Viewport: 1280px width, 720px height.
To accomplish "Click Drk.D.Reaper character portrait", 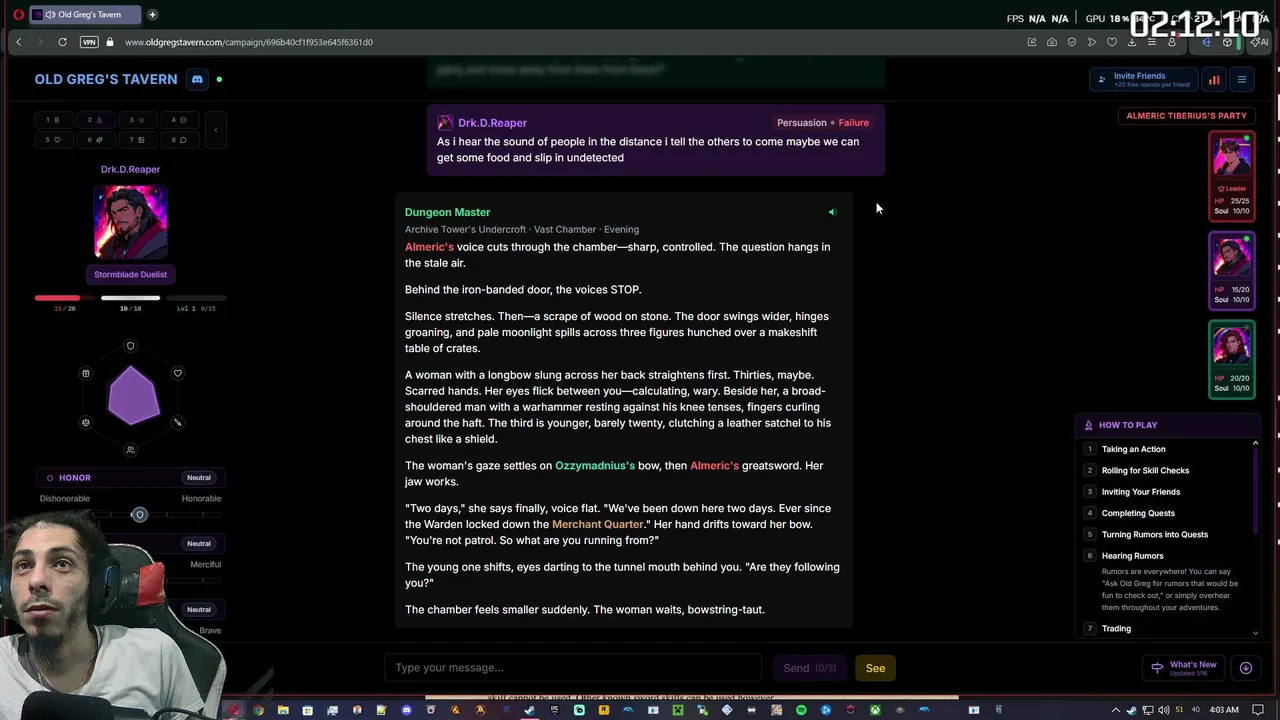I will pos(130,221).
